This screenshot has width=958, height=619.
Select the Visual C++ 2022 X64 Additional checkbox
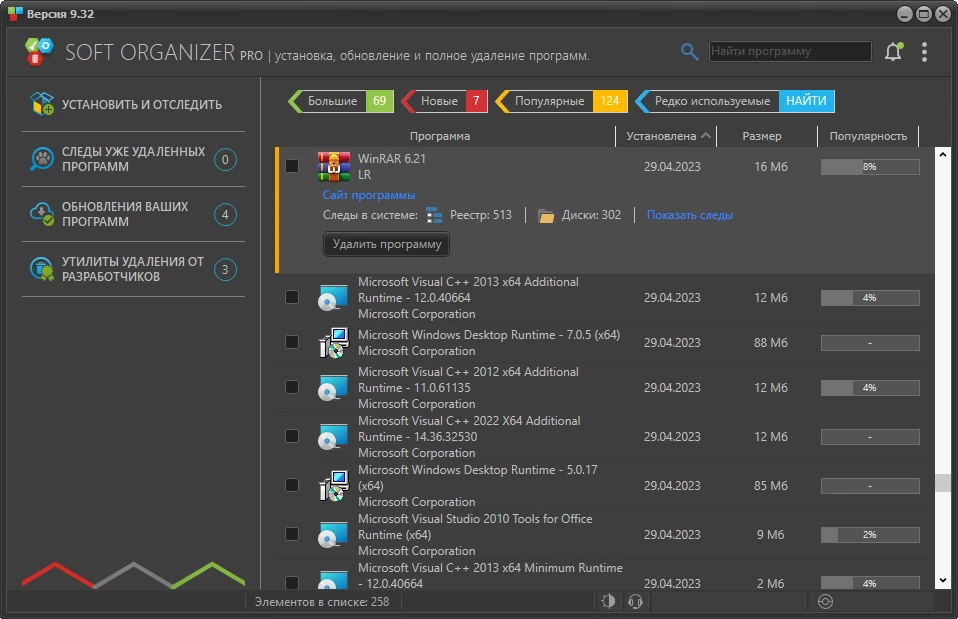click(292, 436)
